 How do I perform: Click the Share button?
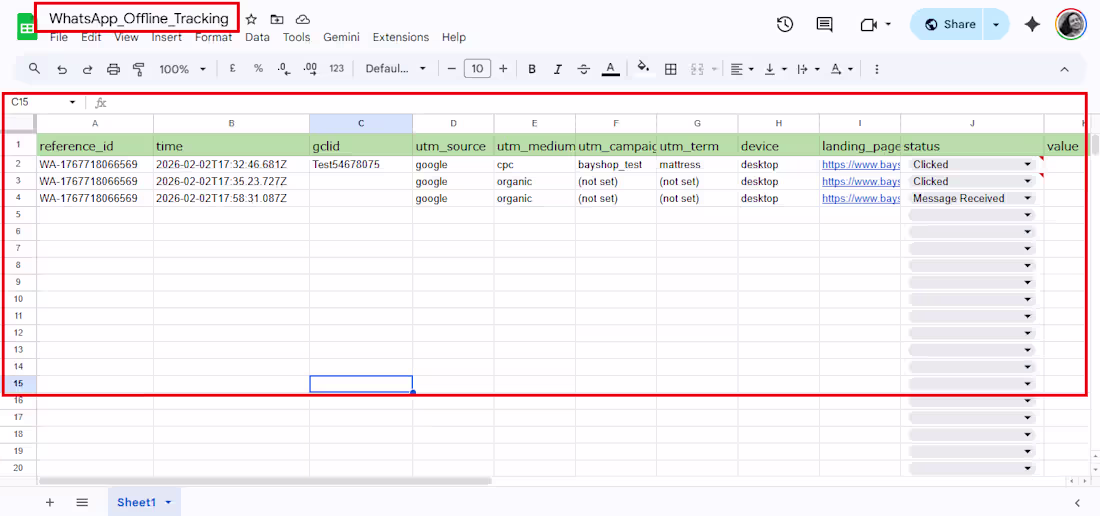click(949, 25)
